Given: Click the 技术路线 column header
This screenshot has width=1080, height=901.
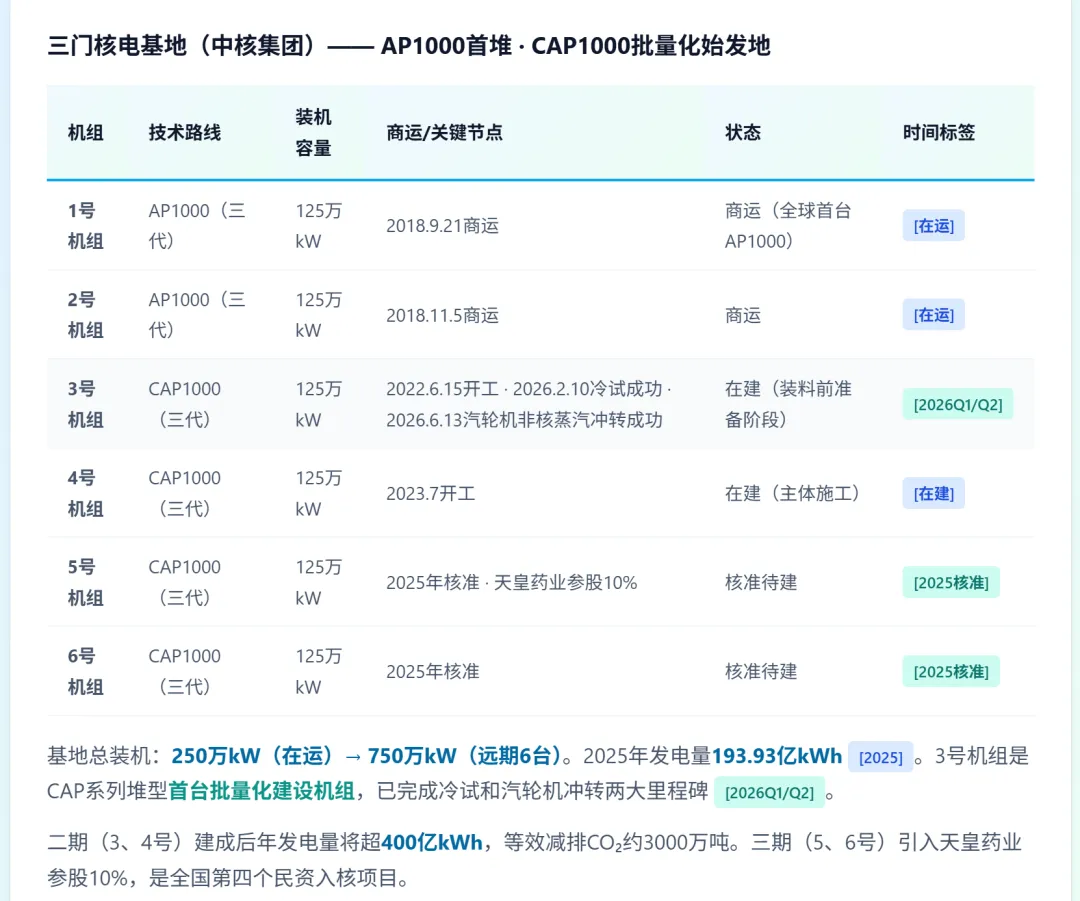Looking at the screenshot, I should 185,132.
